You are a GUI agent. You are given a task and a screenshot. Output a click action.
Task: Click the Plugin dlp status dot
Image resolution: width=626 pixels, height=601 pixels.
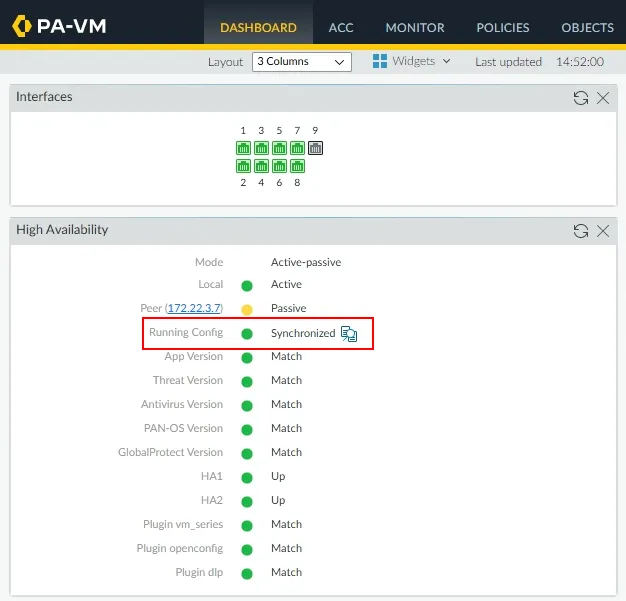point(247,574)
